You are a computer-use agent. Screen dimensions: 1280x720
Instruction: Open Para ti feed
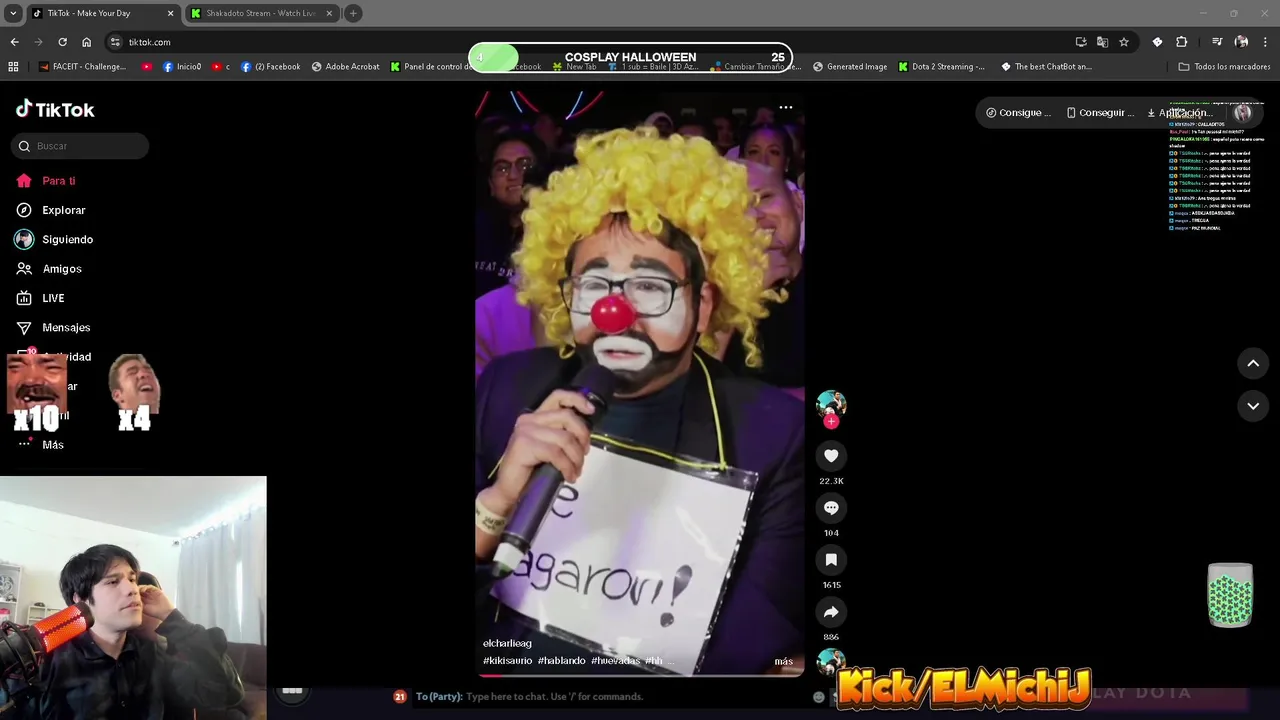pyautogui.click(x=46, y=181)
